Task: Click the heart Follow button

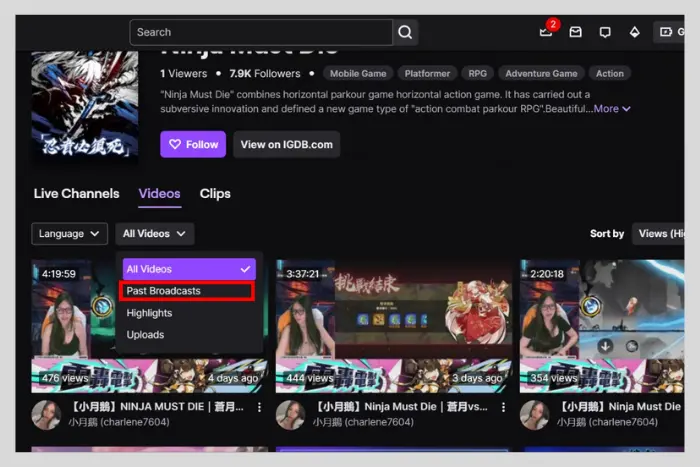Action: pyautogui.click(x=193, y=144)
